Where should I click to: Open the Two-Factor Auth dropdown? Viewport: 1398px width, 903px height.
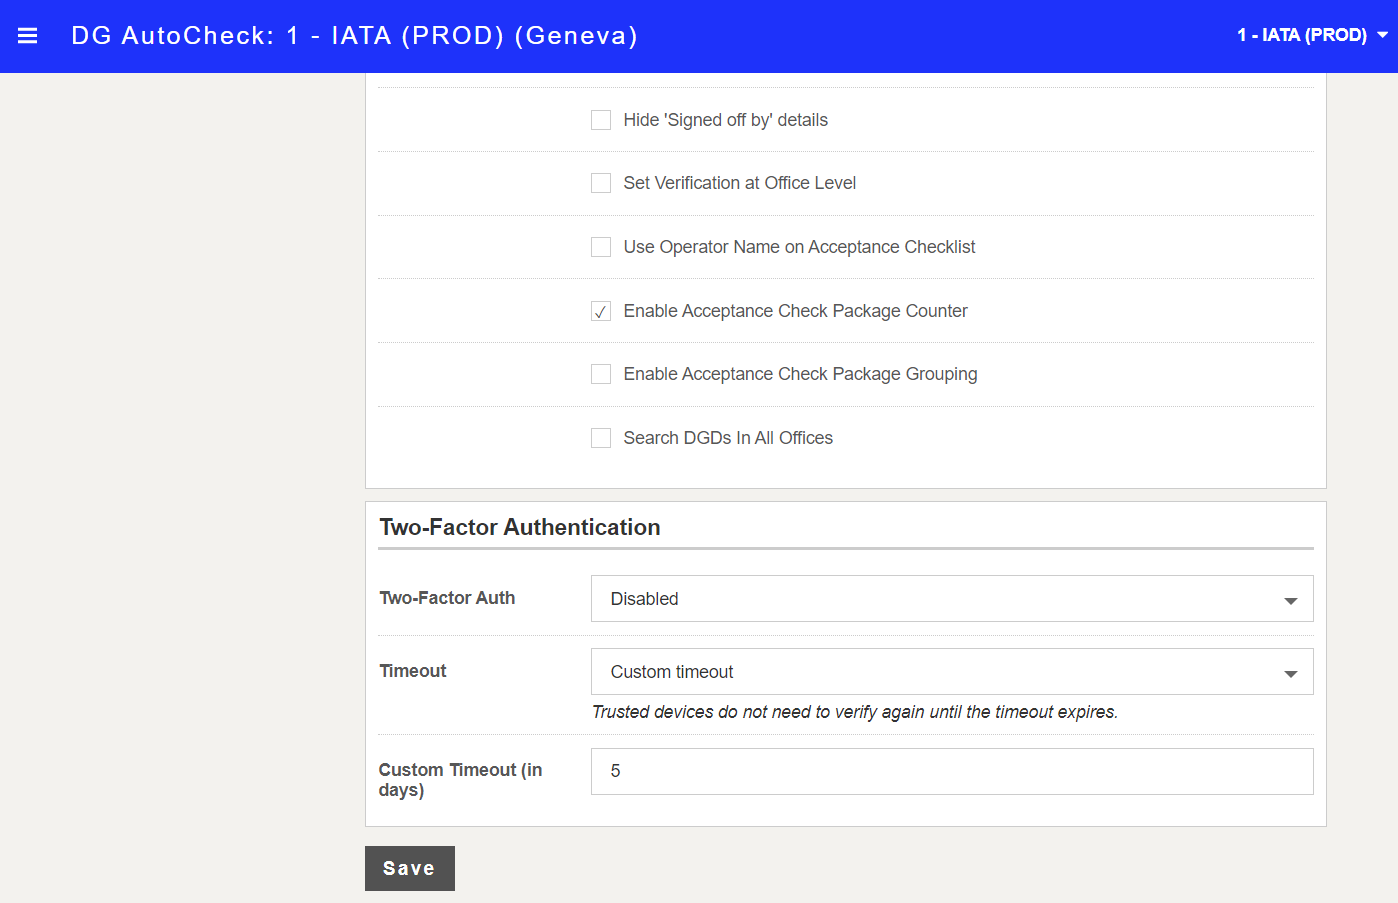pyautogui.click(x=952, y=599)
